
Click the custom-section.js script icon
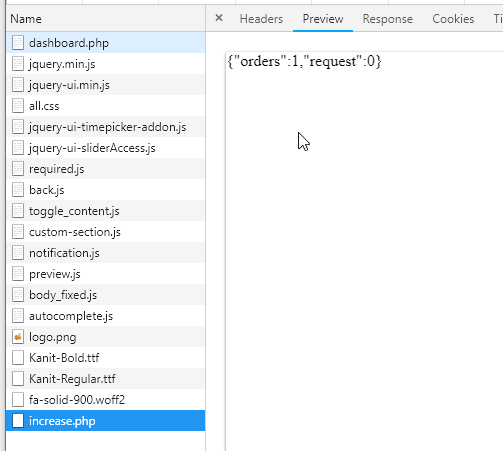click(x=18, y=232)
